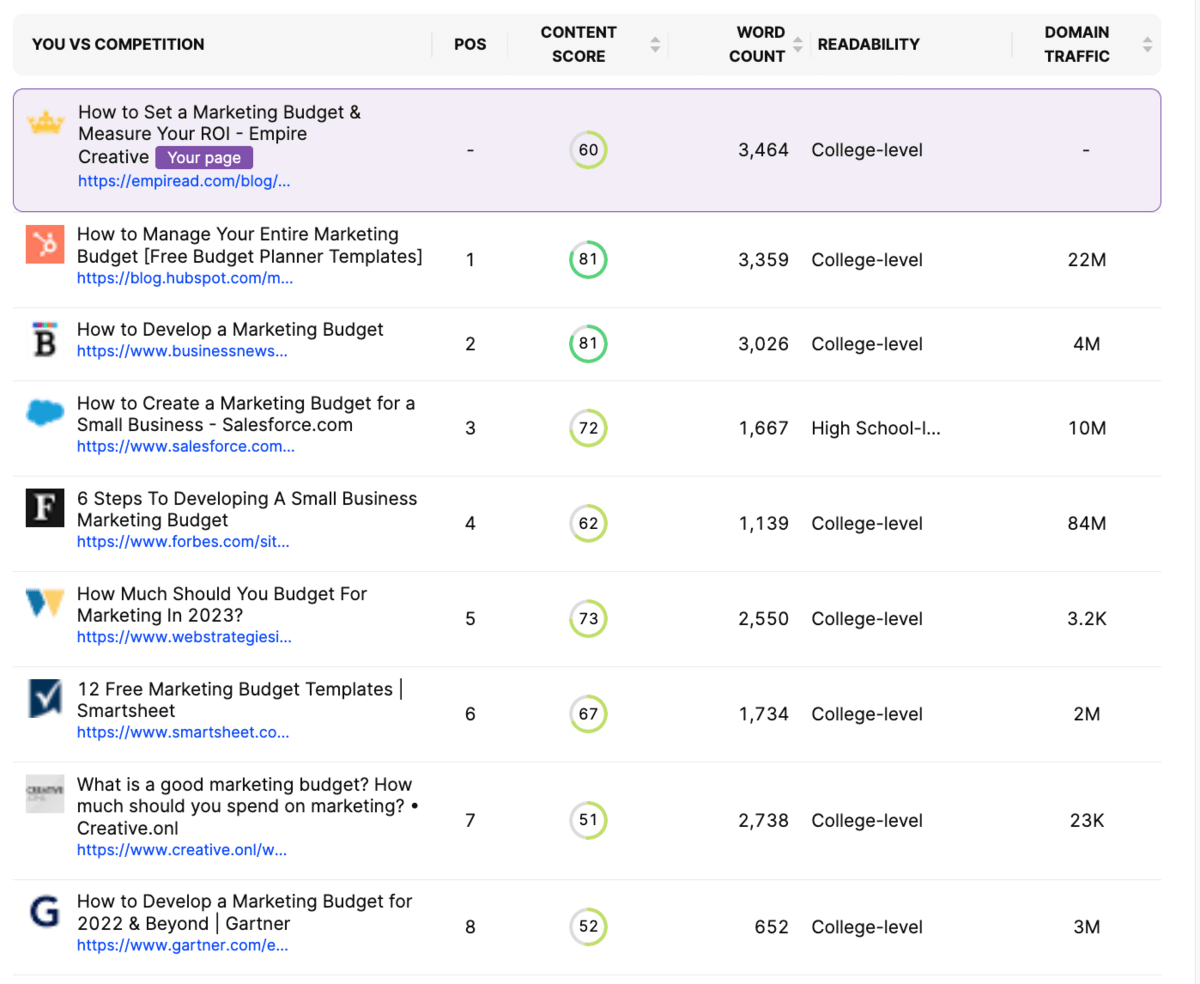1200x984 pixels.
Task: Click the Creative.onl content score 51 gauge
Action: tap(588, 821)
